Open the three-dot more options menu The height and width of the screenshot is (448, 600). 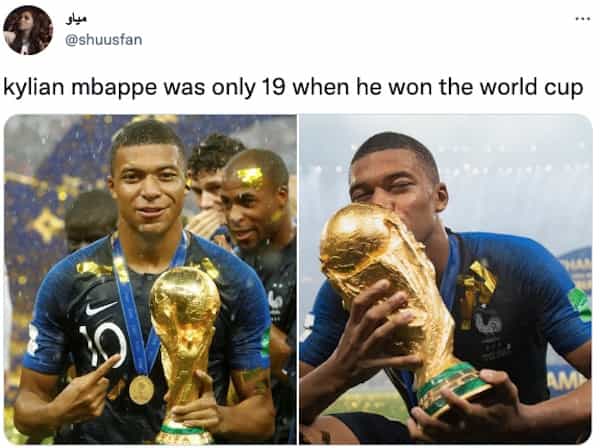583,18
